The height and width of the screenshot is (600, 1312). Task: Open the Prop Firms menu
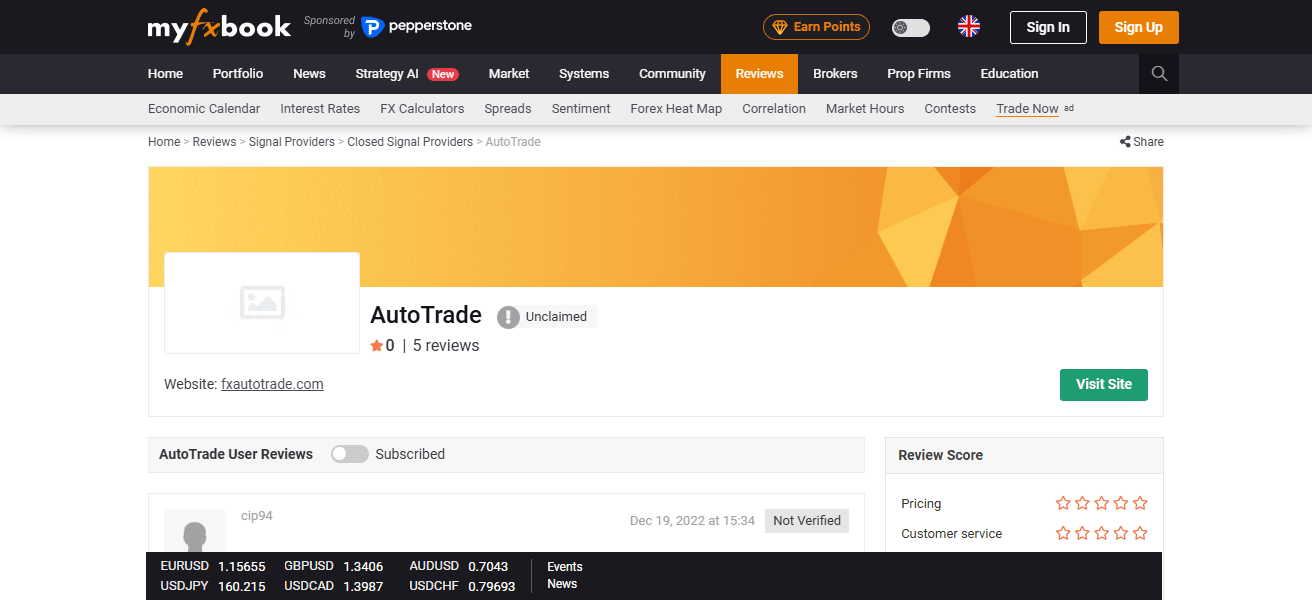click(919, 74)
